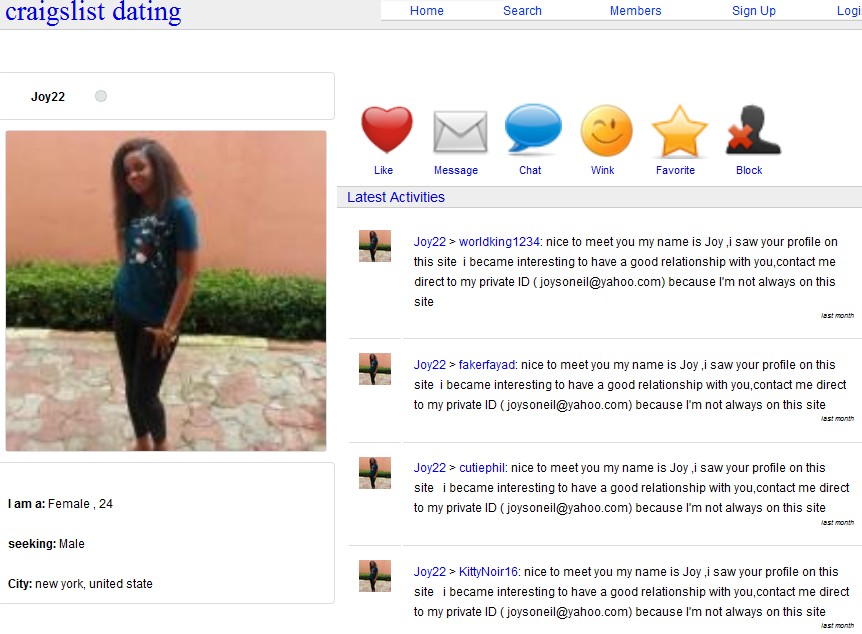
Task: Click the Chat text link
Action: click(530, 170)
